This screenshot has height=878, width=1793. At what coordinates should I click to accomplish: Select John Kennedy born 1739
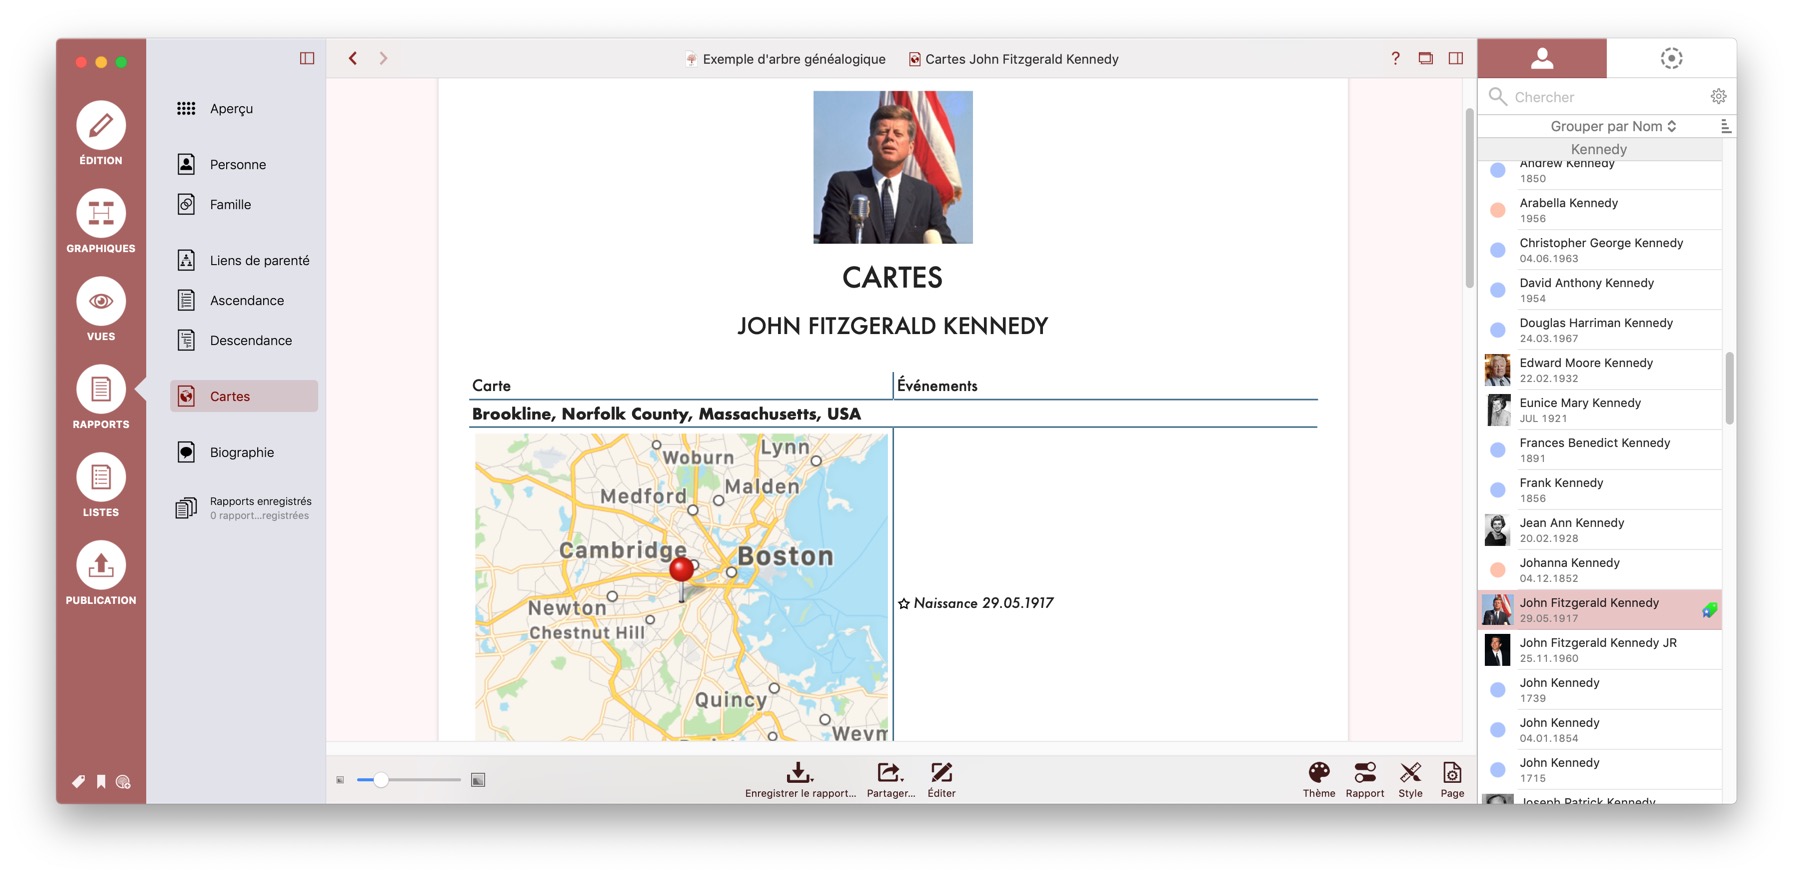pos(1600,690)
